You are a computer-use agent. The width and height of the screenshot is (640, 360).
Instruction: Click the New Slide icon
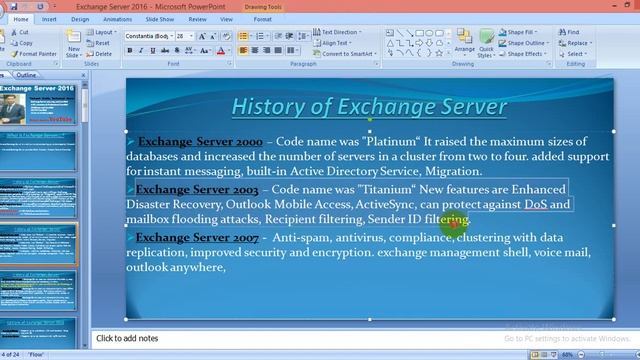coord(73,37)
